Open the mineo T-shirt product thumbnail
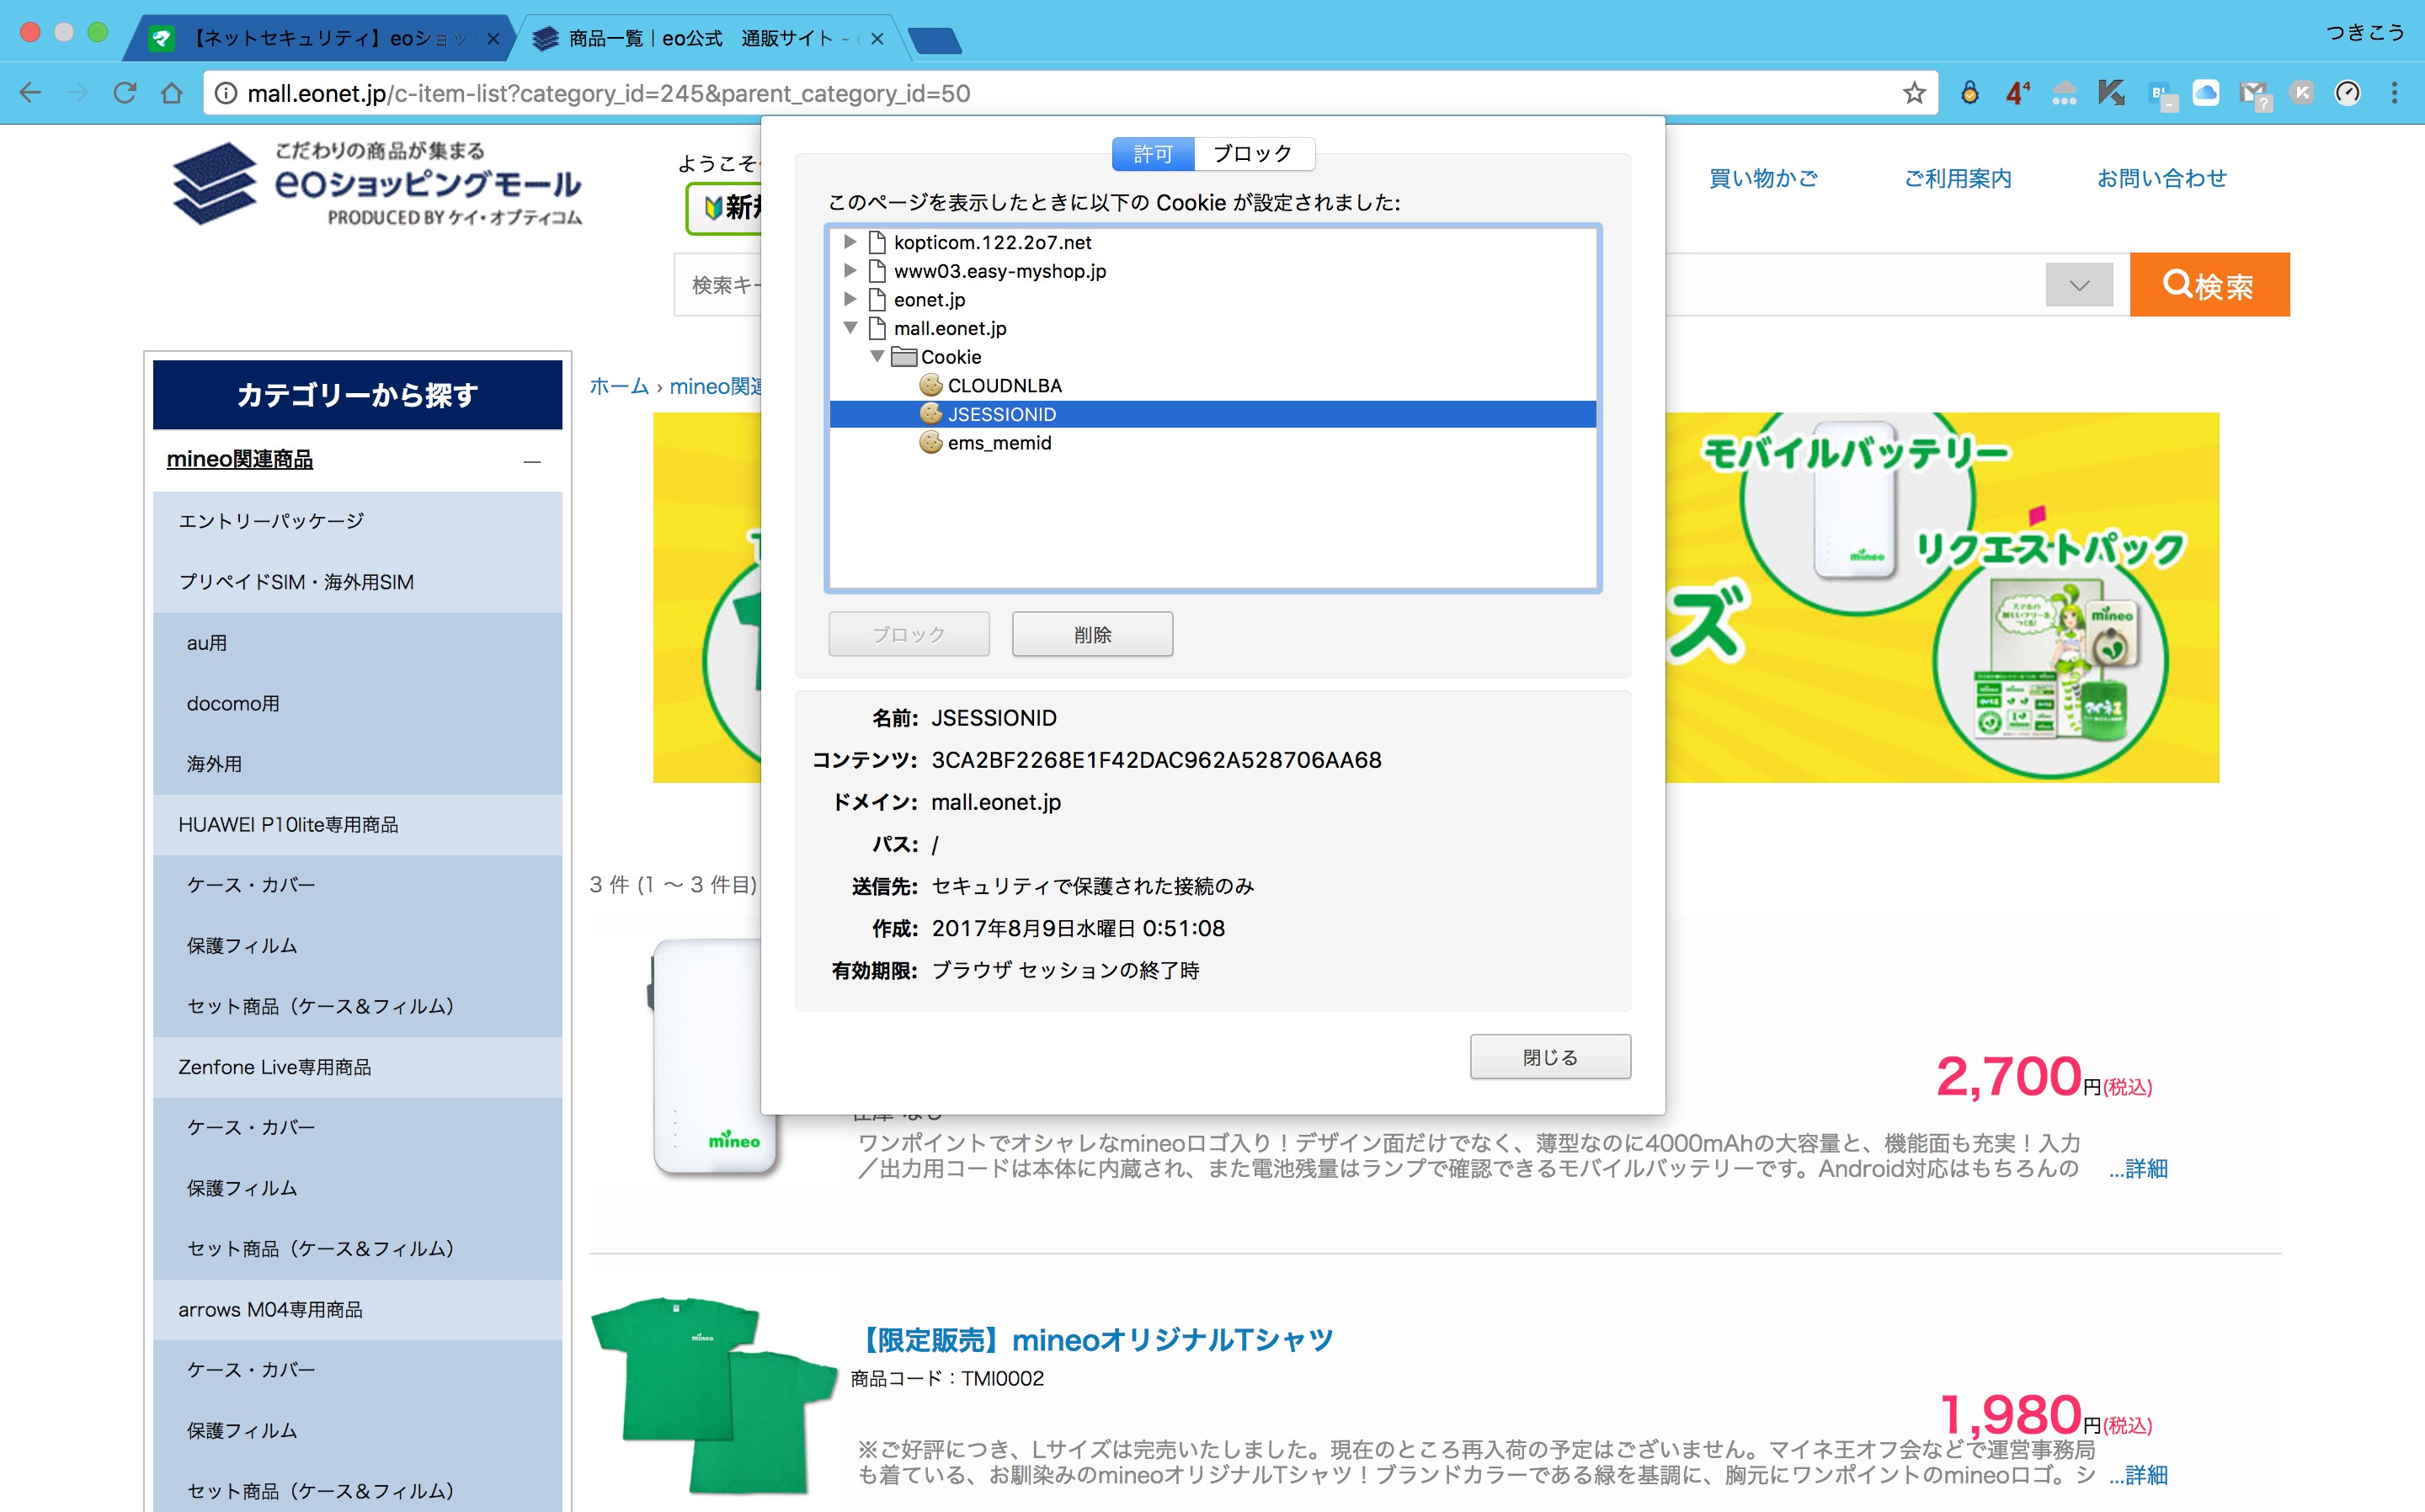The image size is (2425, 1512). pos(712,1393)
